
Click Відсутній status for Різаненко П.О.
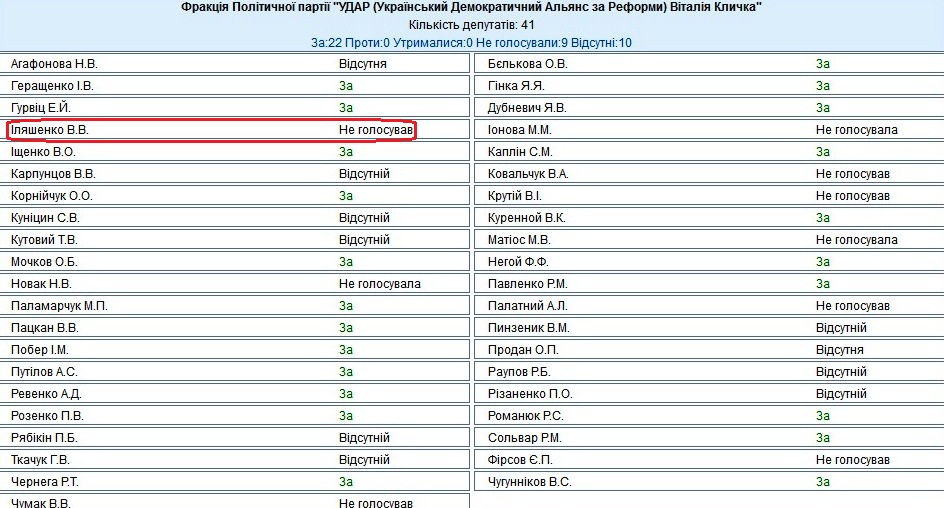click(841, 394)
